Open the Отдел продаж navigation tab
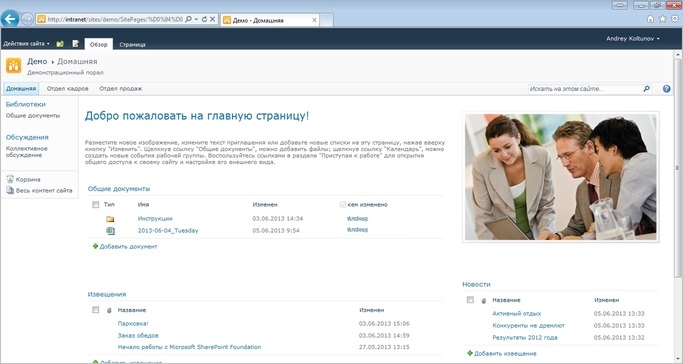Screen dimensions: 683x364 [121, 89]
